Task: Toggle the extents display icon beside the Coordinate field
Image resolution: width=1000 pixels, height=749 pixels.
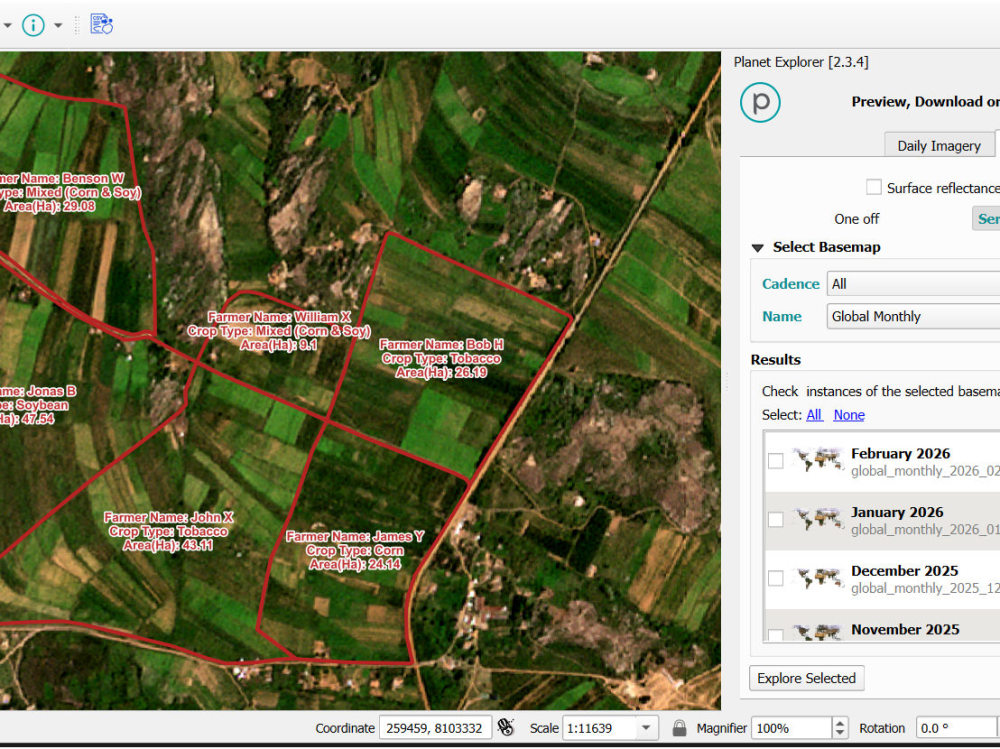Action: pos(506,727)
